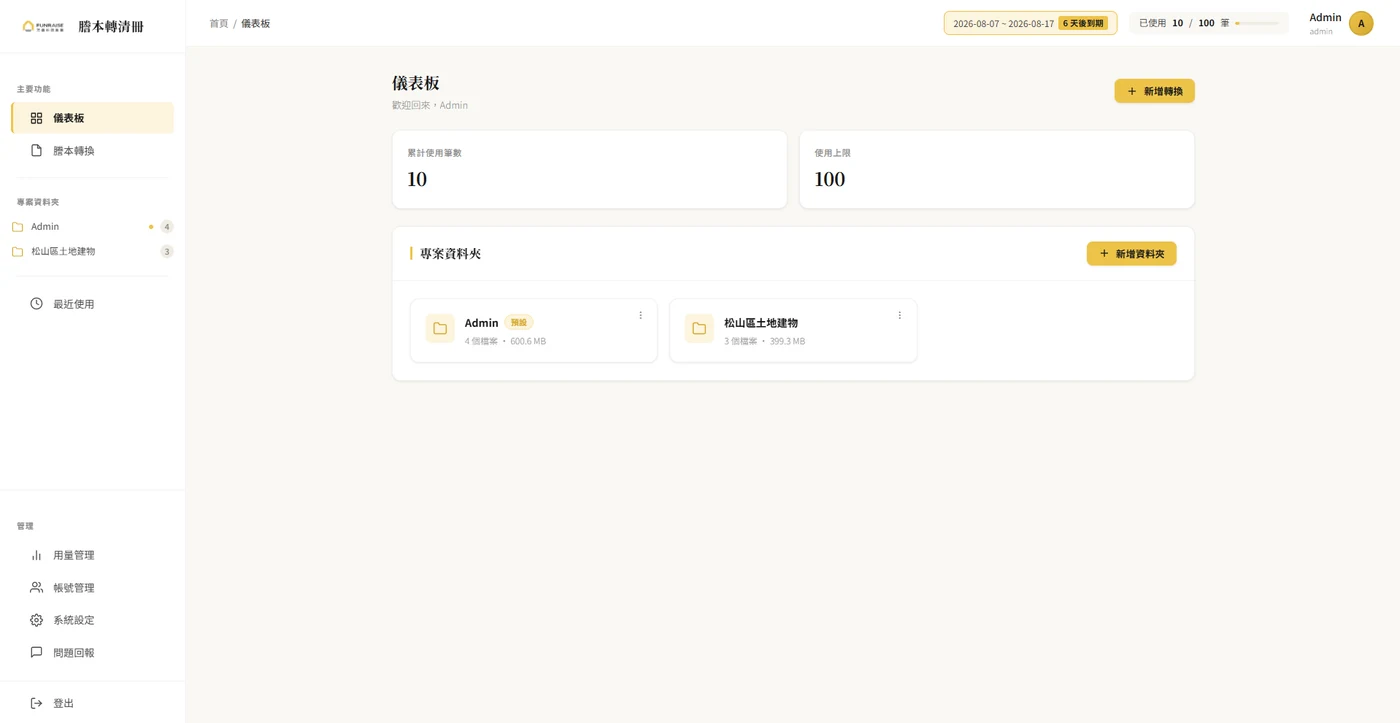The height and width of the screenshot is (723, 1400).
Task: Go to 儀表板 in the sidebar
Action: [92, 118]
